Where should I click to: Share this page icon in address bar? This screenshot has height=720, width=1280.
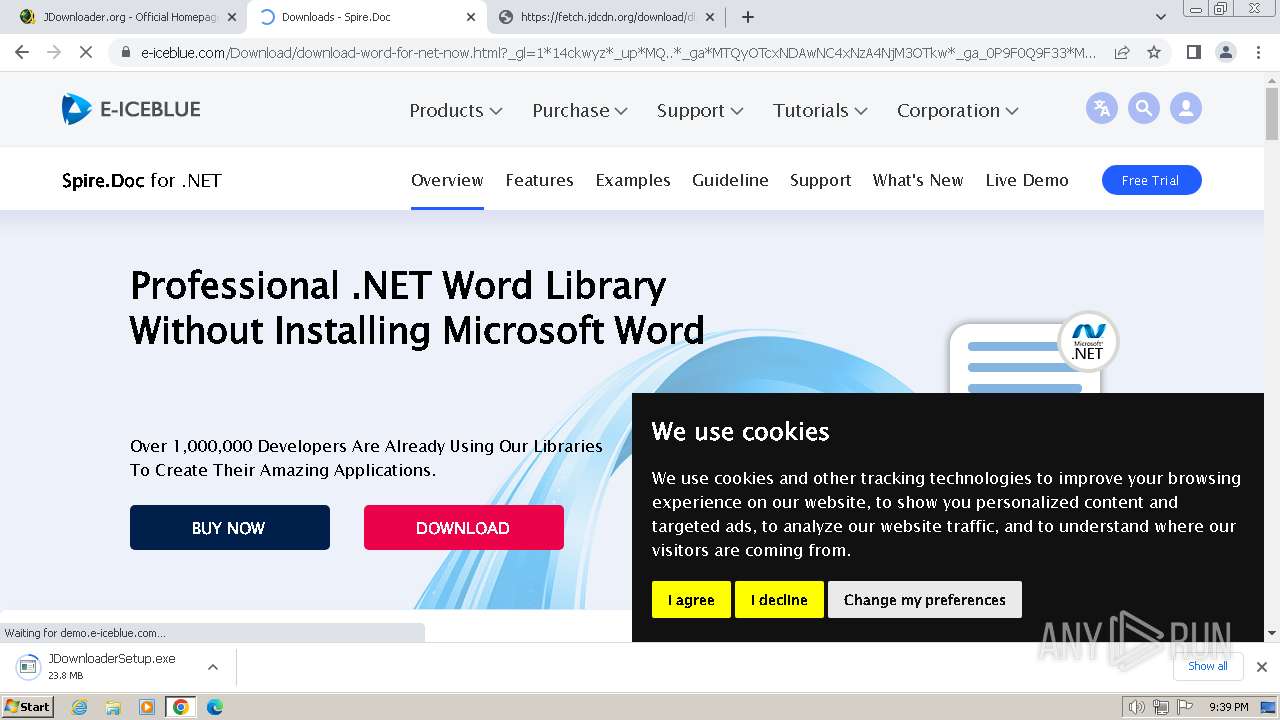pyautogui.click(x=1122, y=52)
